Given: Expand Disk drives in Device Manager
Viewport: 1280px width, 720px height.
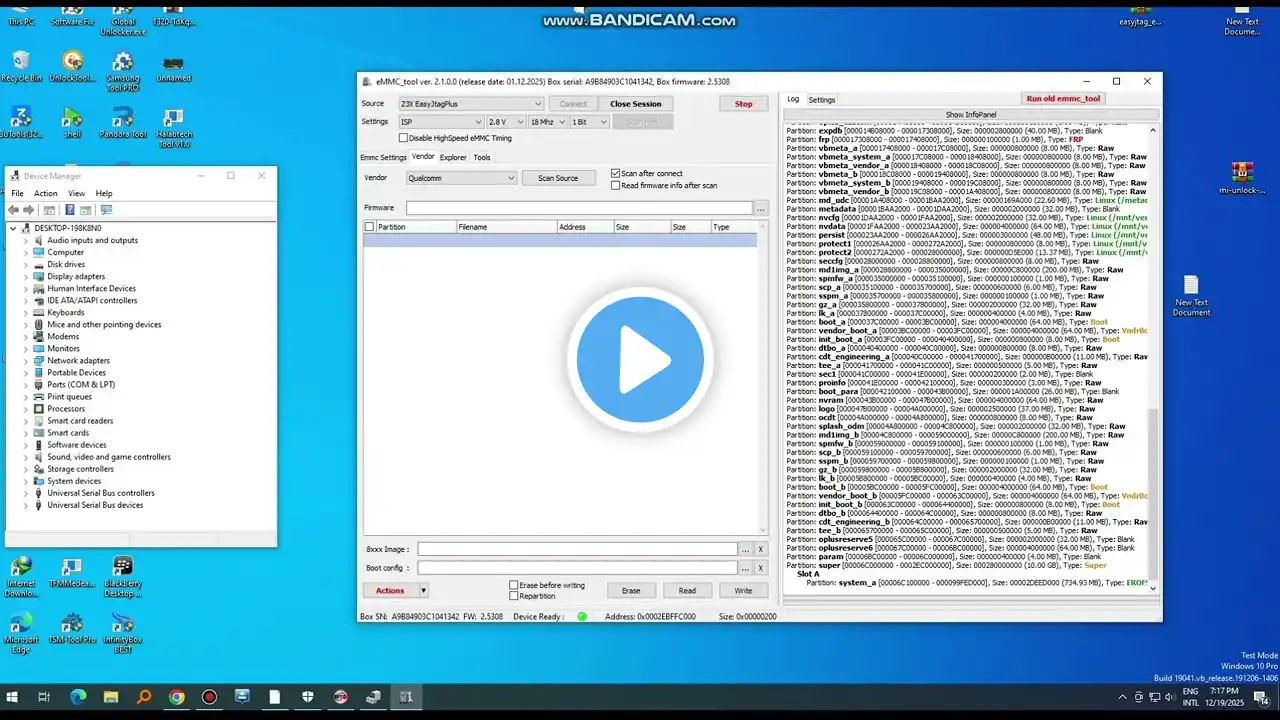Looking at the screenshot, I should 26,264.
